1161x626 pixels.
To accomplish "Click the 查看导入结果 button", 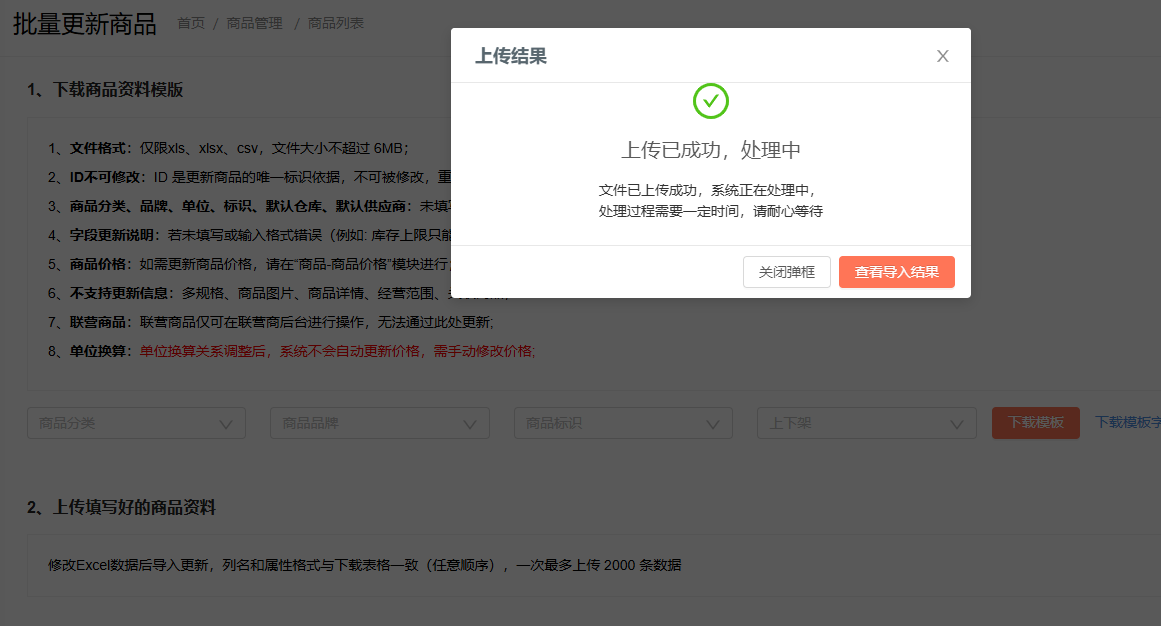I will point(897,272).
